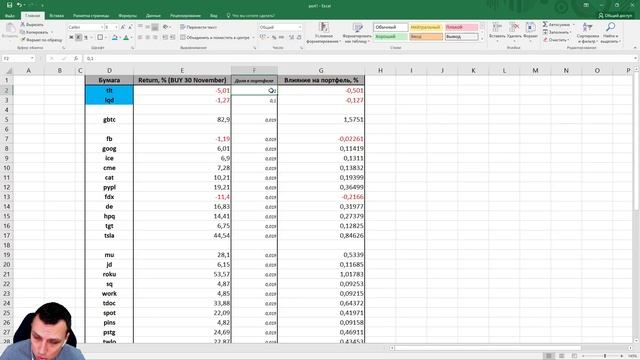Viewport: 640px width, 360px height.
Task: Apply font color A icon
Action: click(x=126, y=38)
